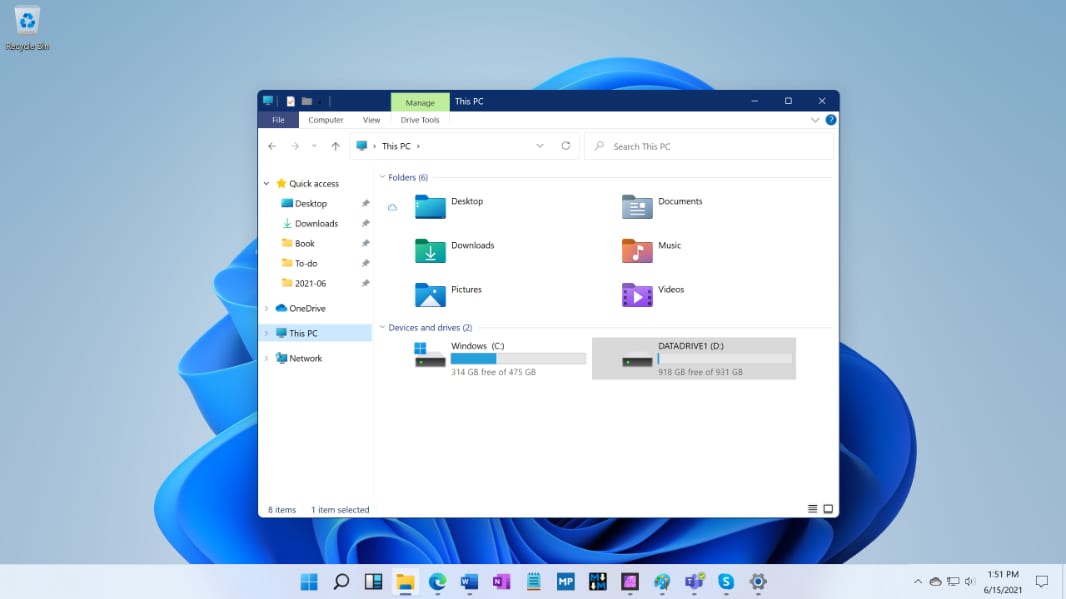
Task: Refresh the This PC view
Action: (x=565, y=145)
